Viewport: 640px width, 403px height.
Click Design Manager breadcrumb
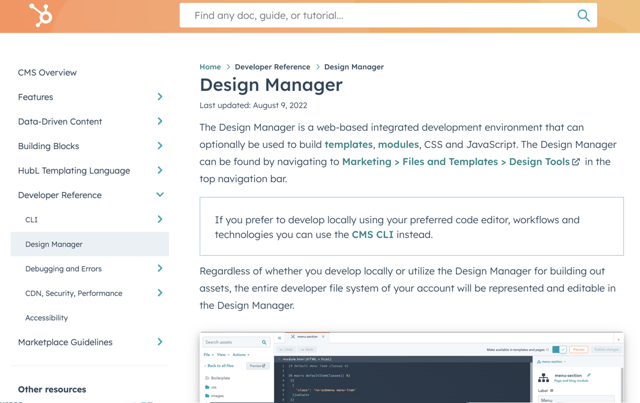coord(354,67)
